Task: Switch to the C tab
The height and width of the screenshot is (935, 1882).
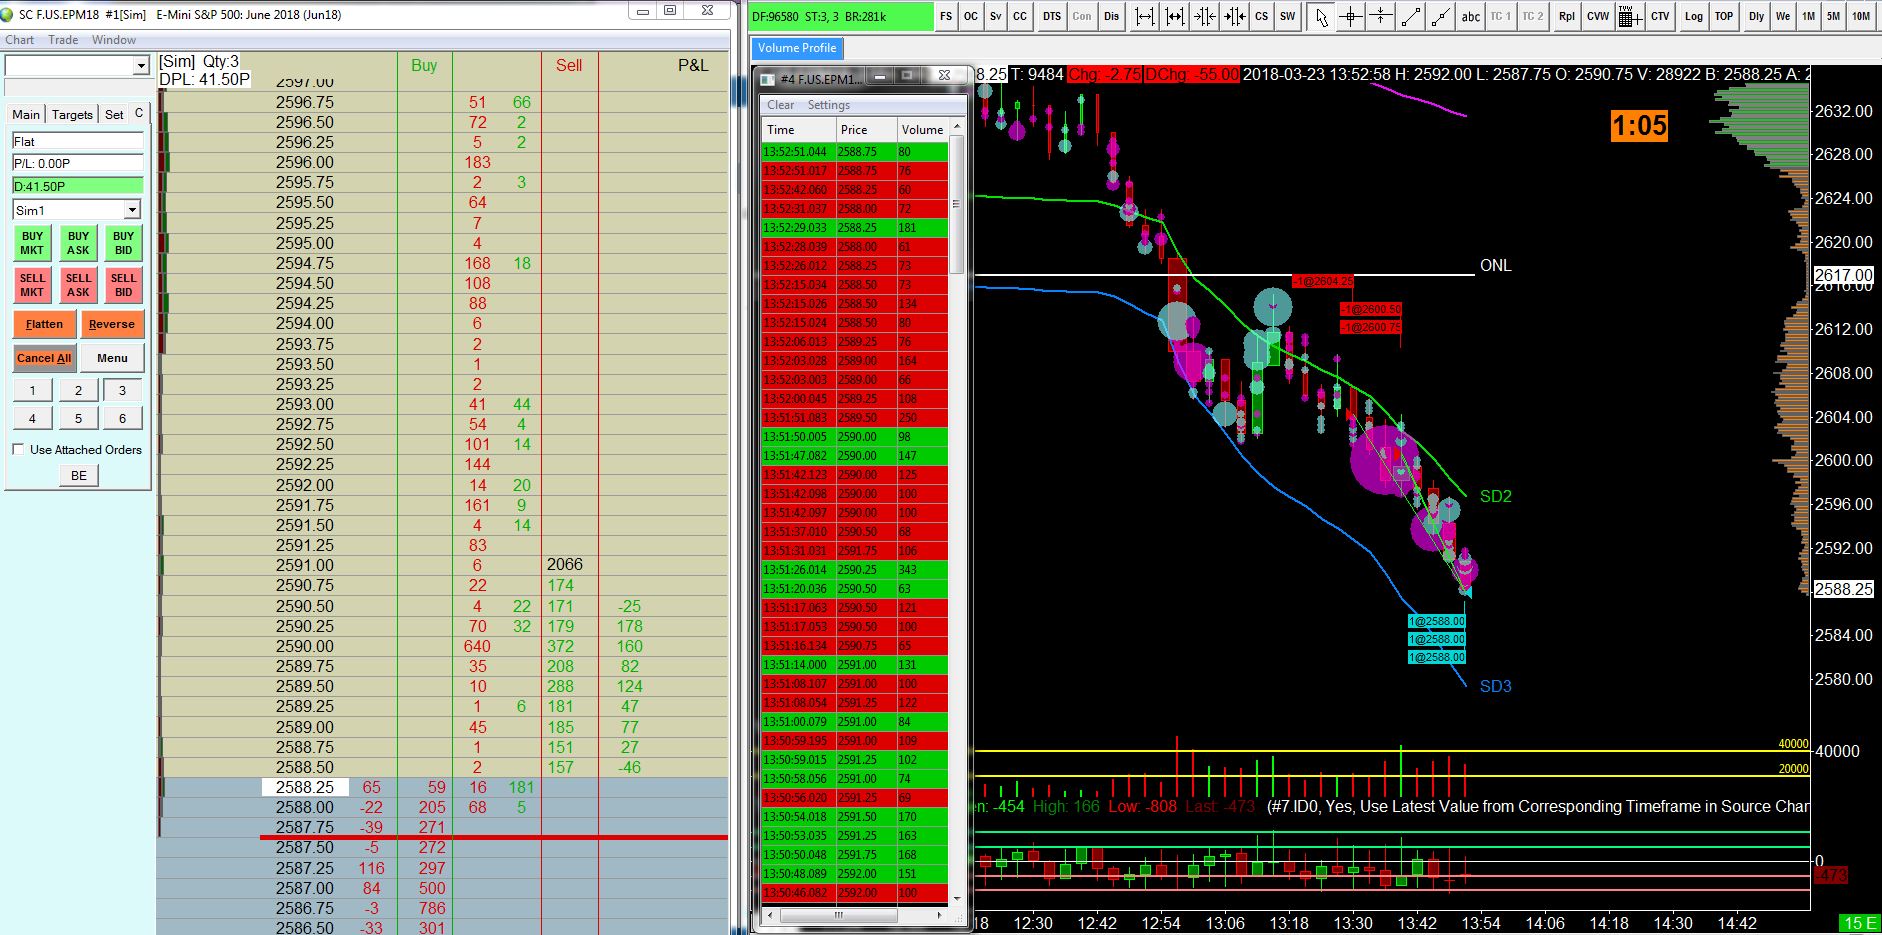Action: point(139,113)
